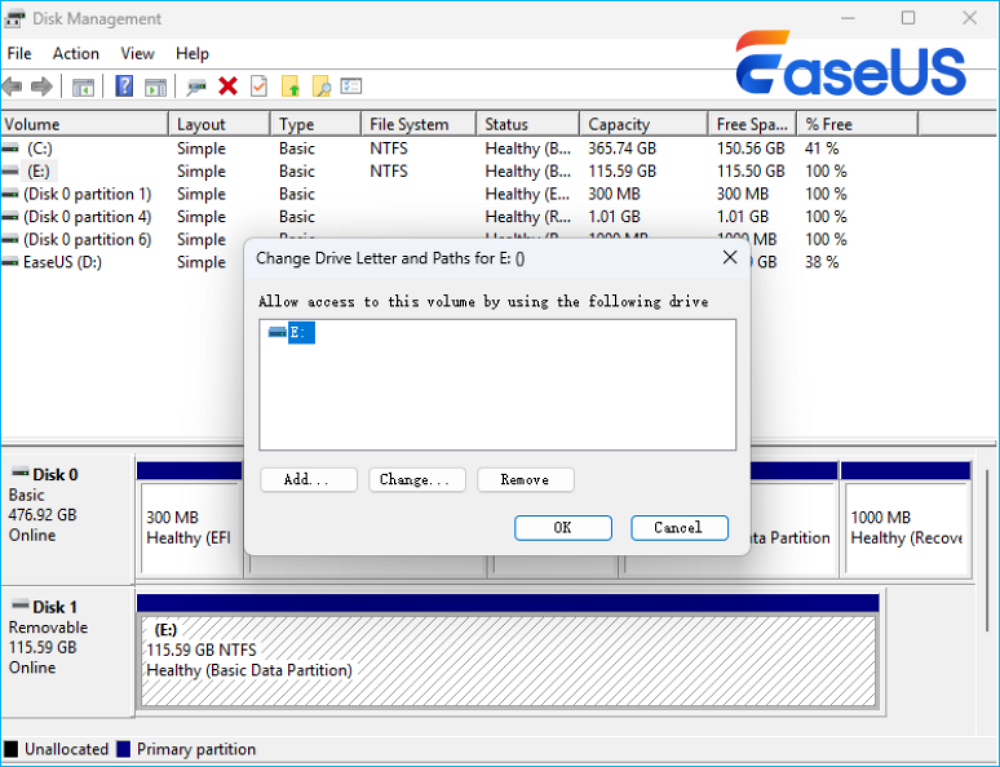Click the forward arrow toolbar icon
This screenshot has height=767, width=1000.
41,86
